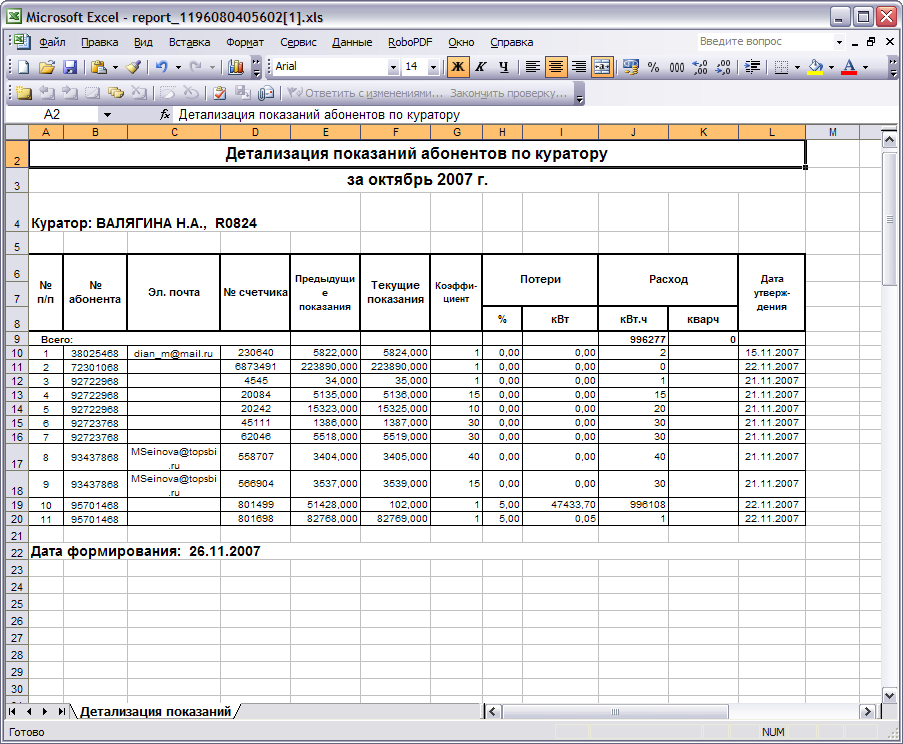Viewport: 903px width, 744px height.
Task: Click the Create Outlook Task clipboard-check icon
Action: [x=219, y=93]
